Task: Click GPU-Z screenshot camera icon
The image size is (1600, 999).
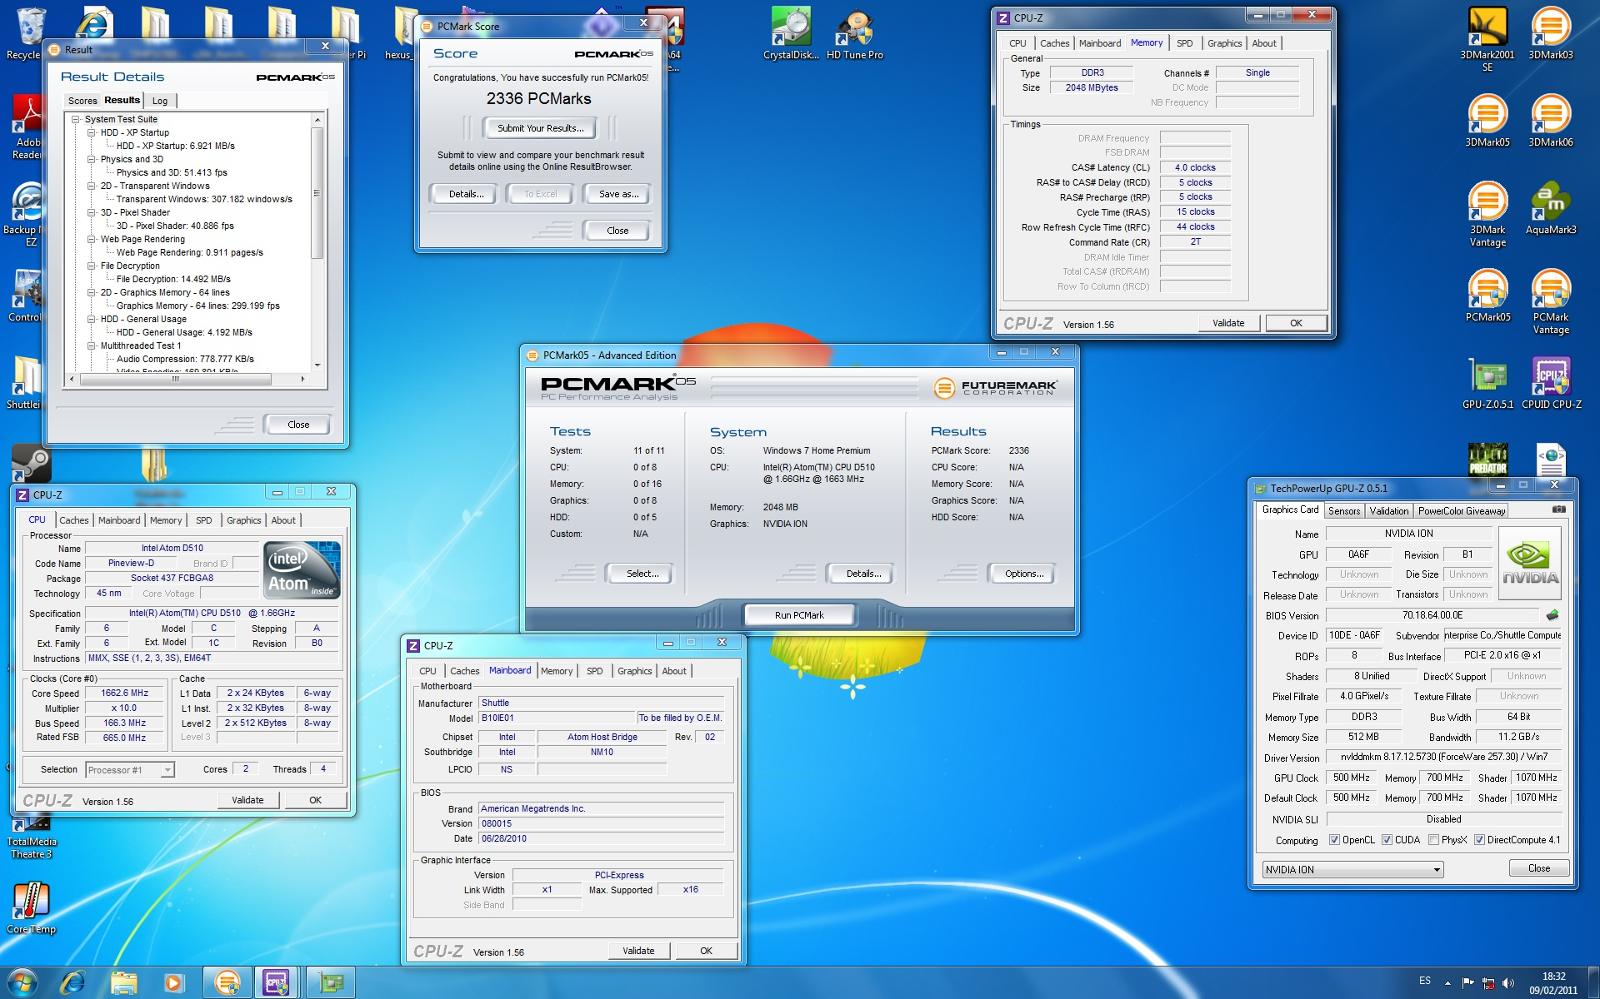Action: 1559,510
